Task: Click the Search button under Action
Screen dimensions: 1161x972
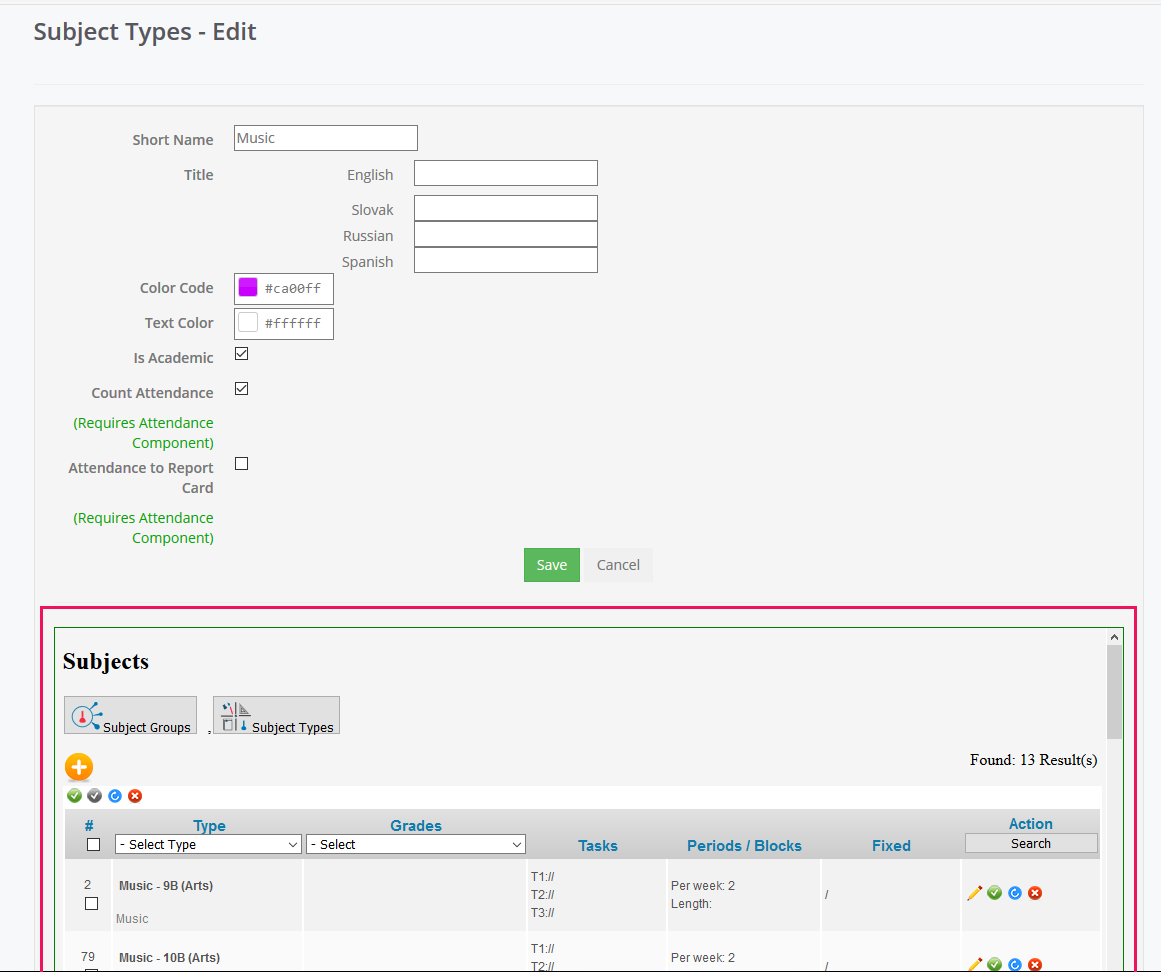Action: (1031, 843)
